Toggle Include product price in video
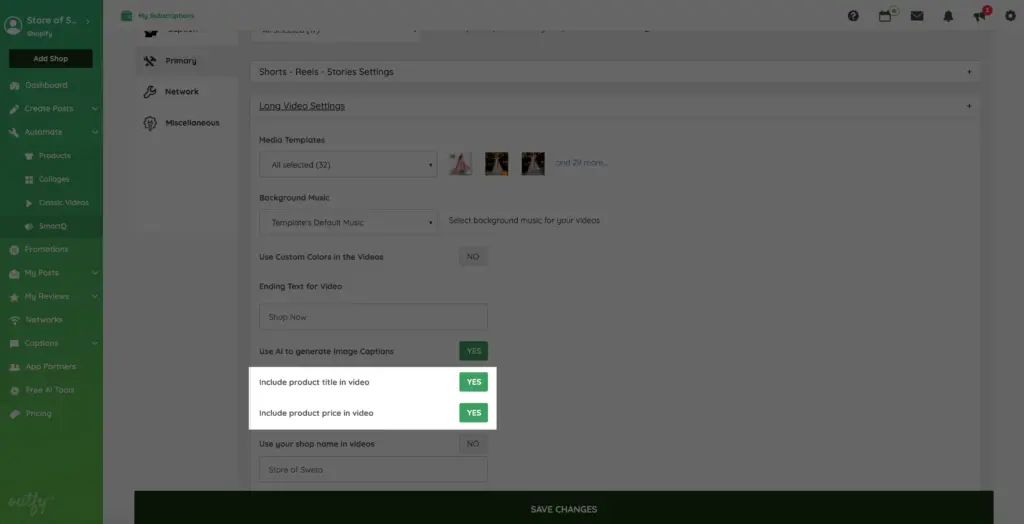1024x524 pixels. 473,413
